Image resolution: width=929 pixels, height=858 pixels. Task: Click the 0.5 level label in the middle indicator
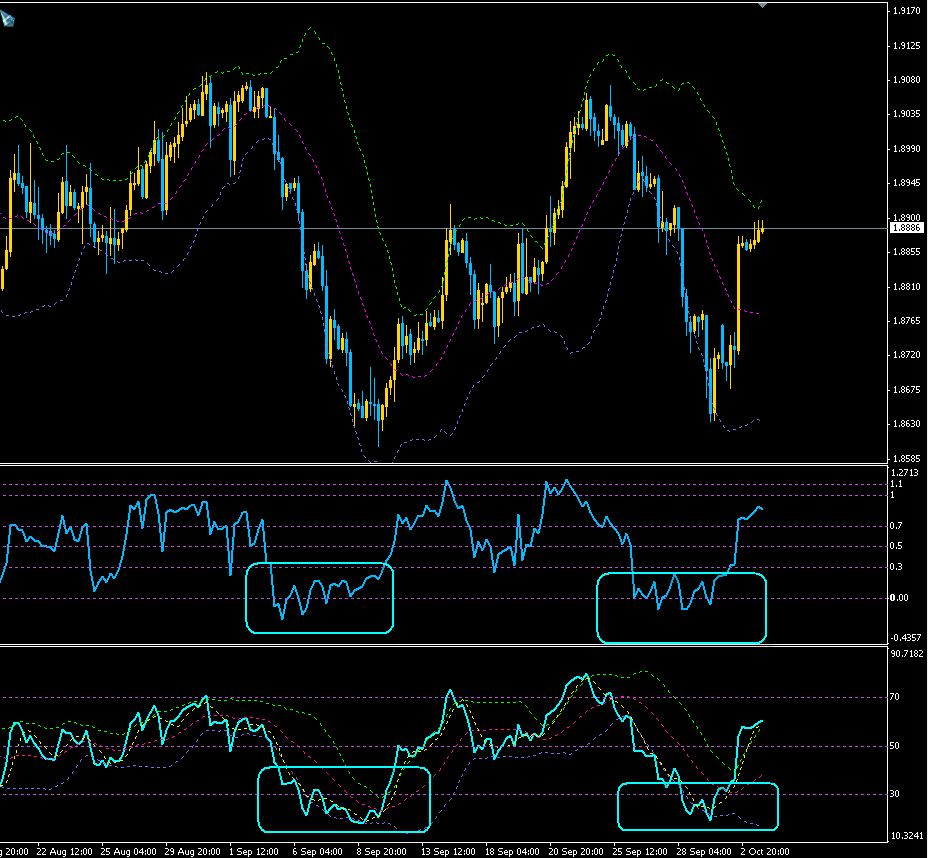pyautogui.click(x=895, y=546)
